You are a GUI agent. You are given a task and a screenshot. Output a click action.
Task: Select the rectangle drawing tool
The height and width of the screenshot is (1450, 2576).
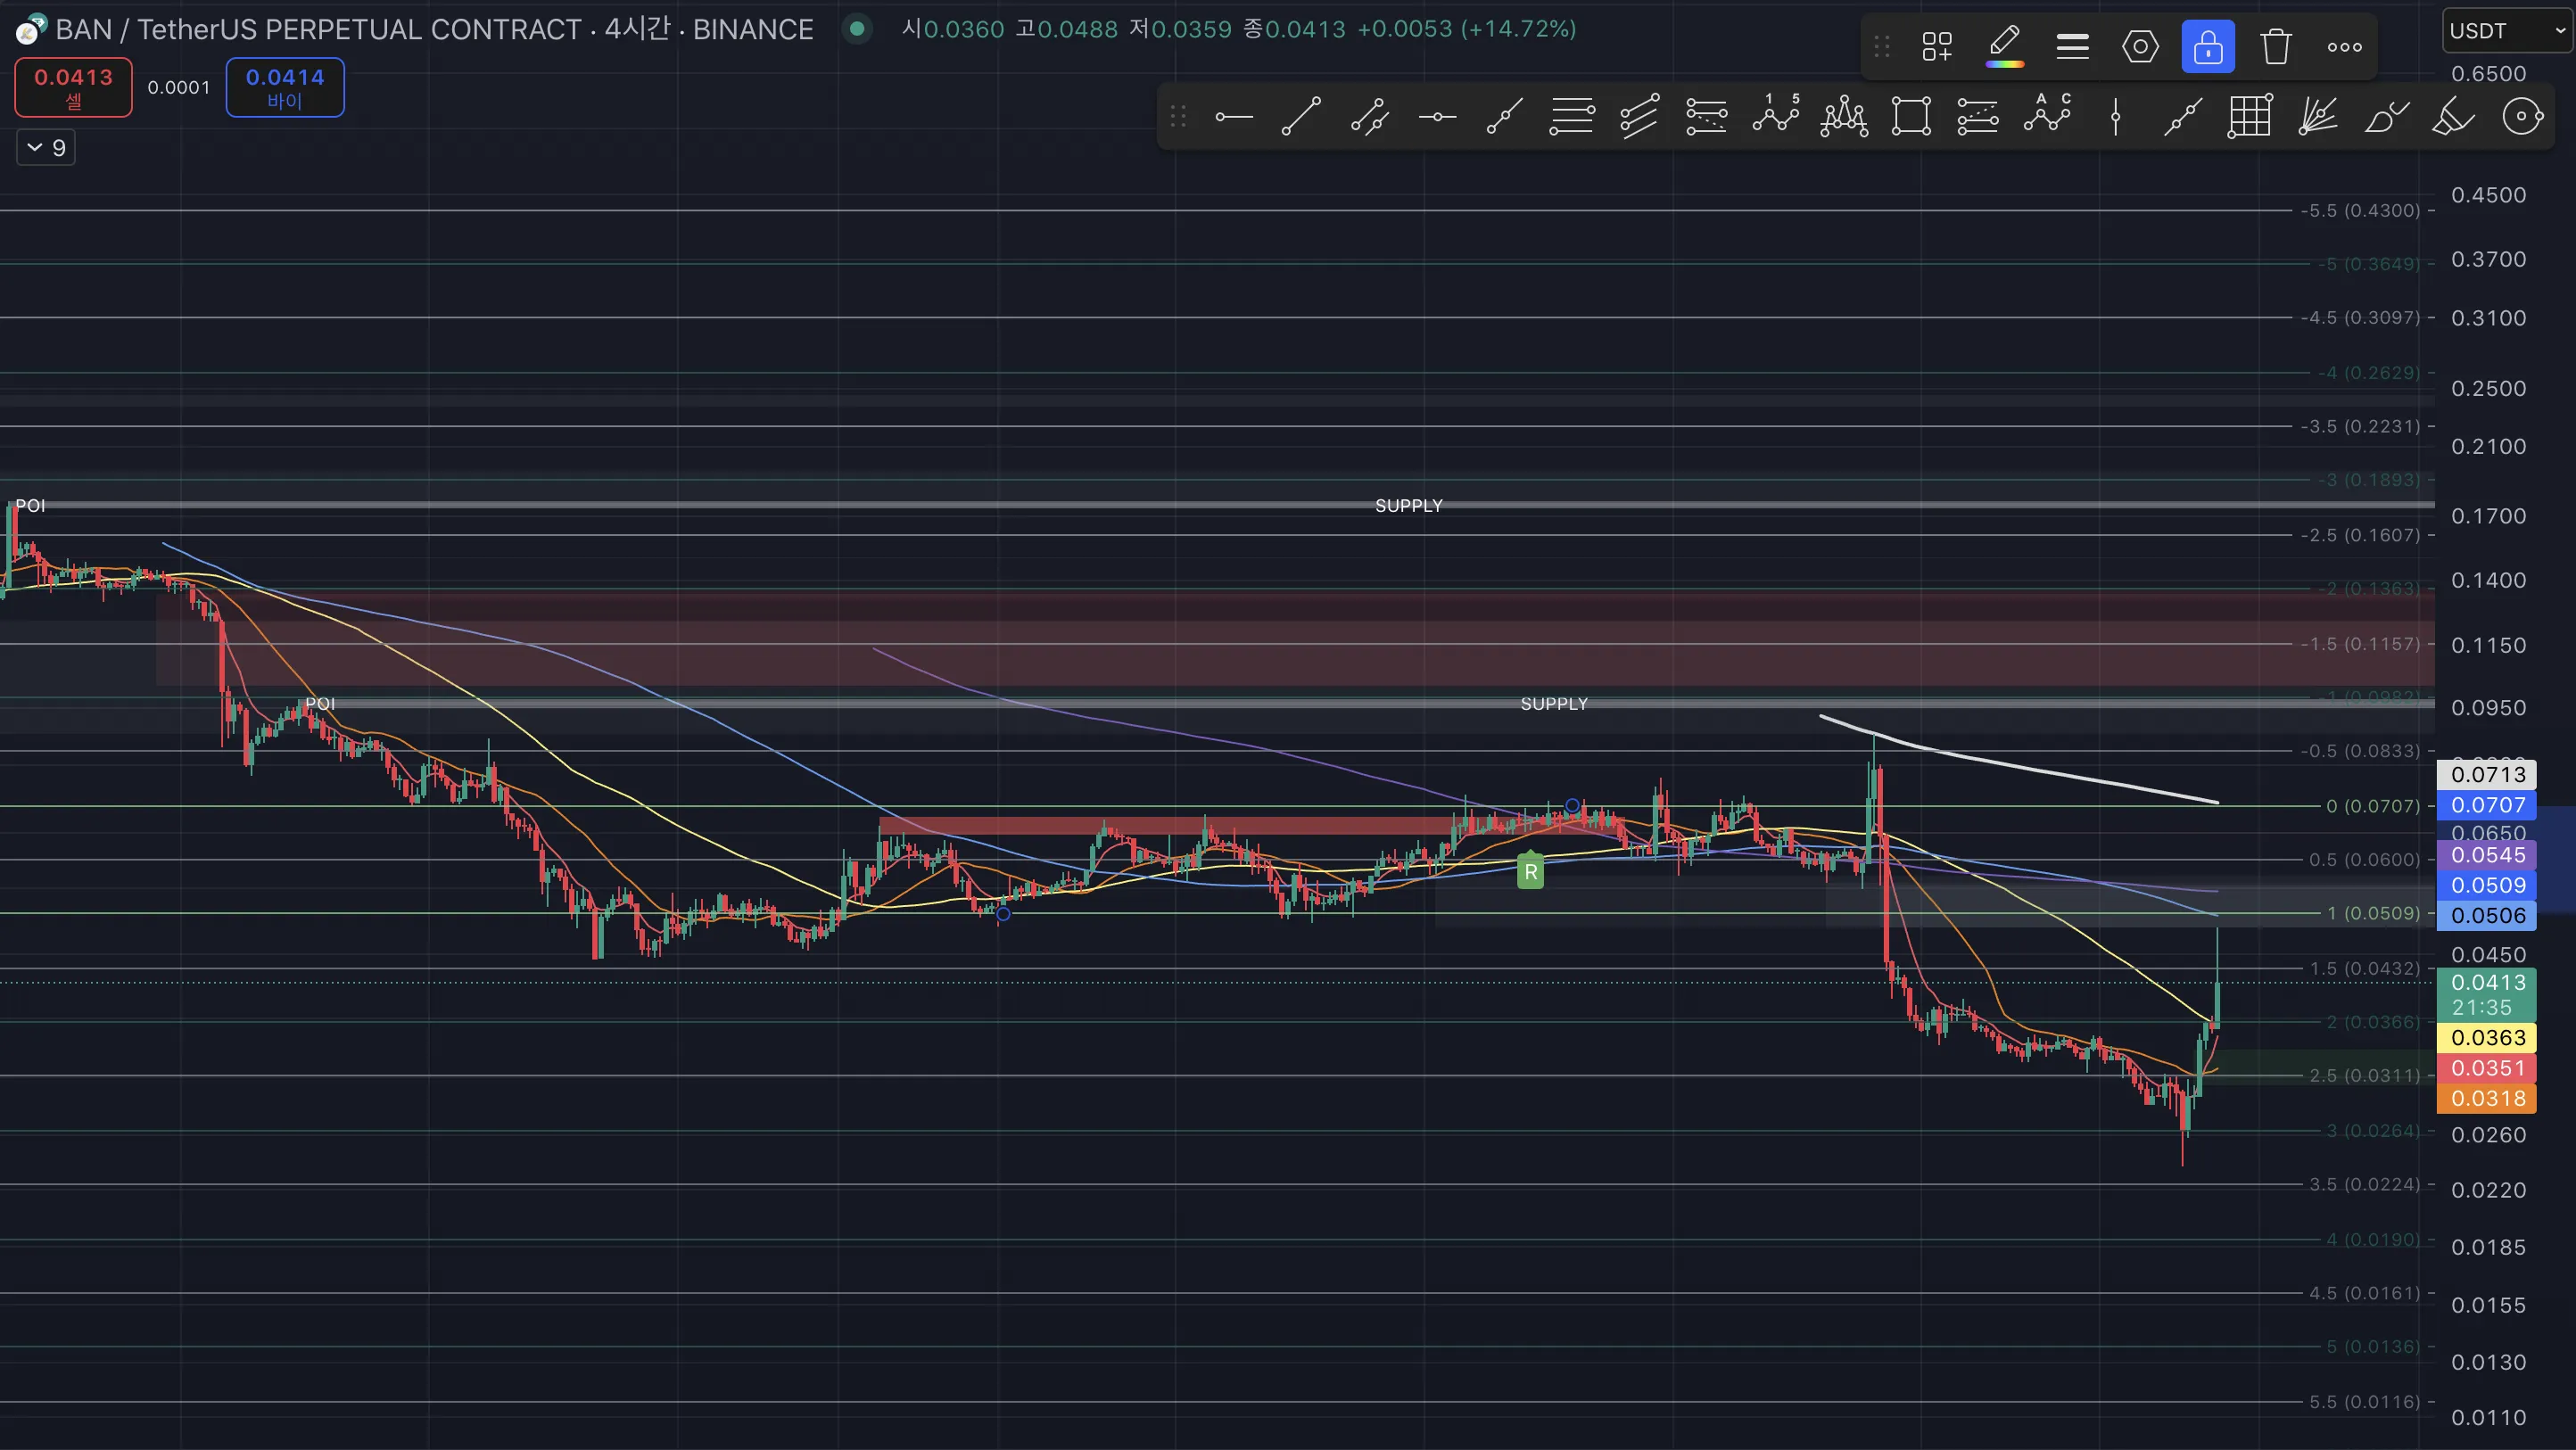pos(1911,117)
